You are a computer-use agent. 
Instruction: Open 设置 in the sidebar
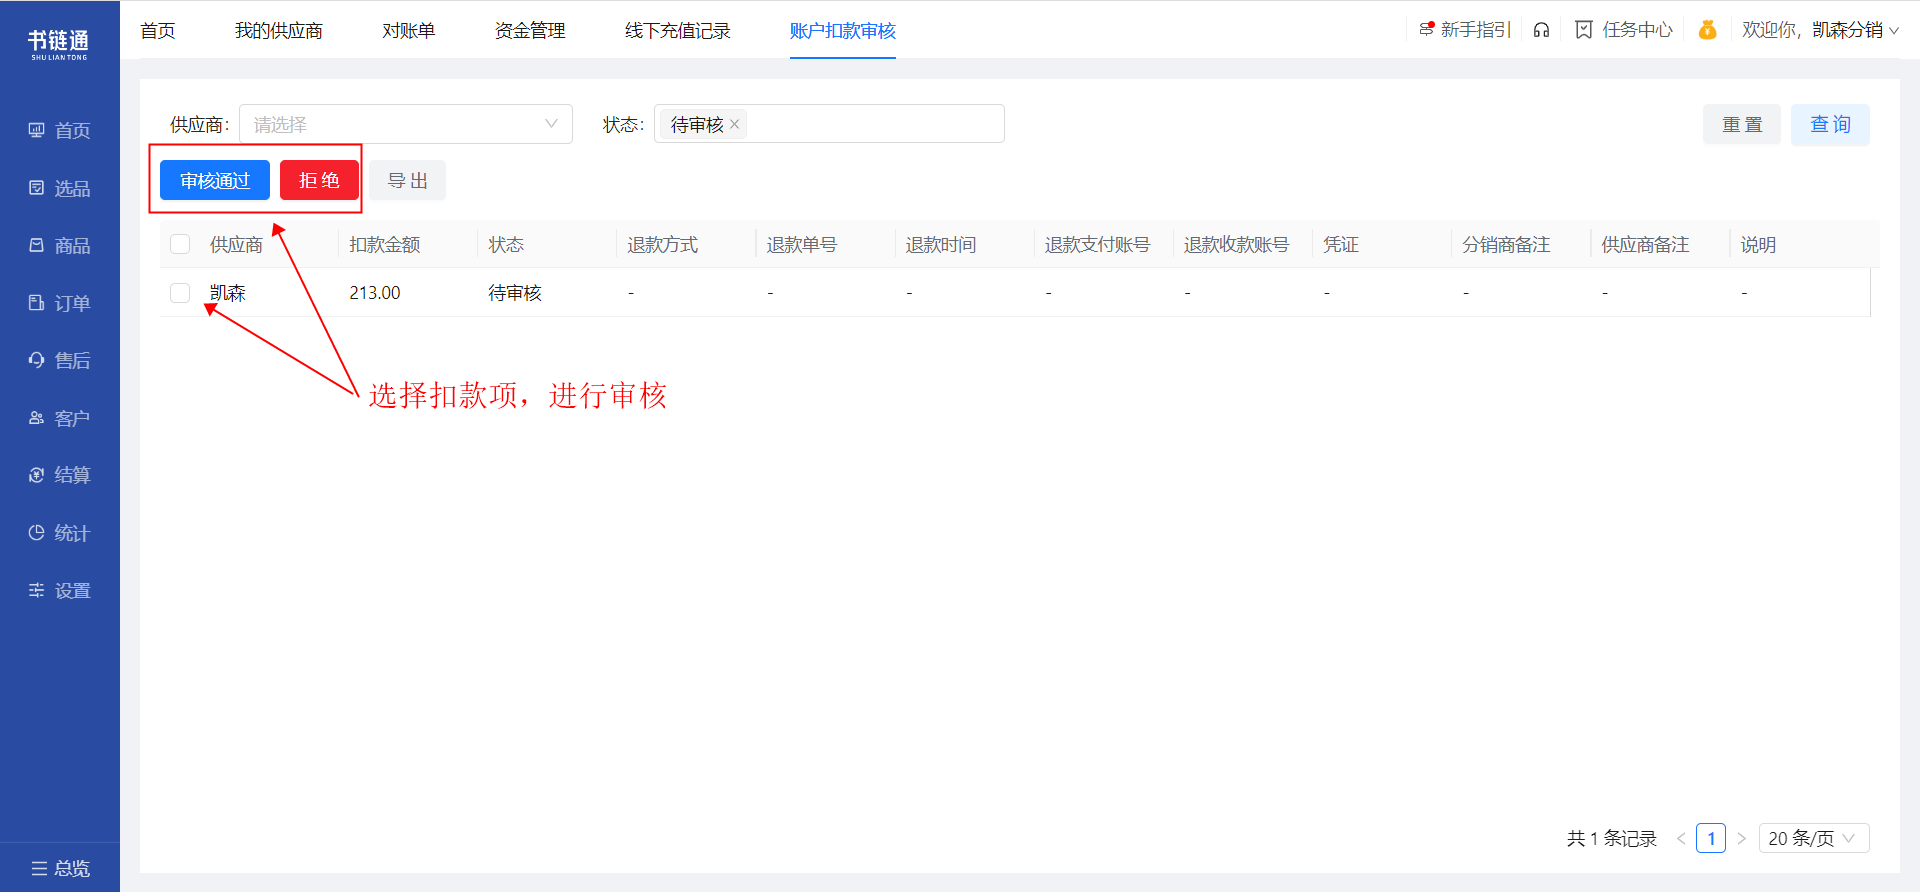click(60, 590)
